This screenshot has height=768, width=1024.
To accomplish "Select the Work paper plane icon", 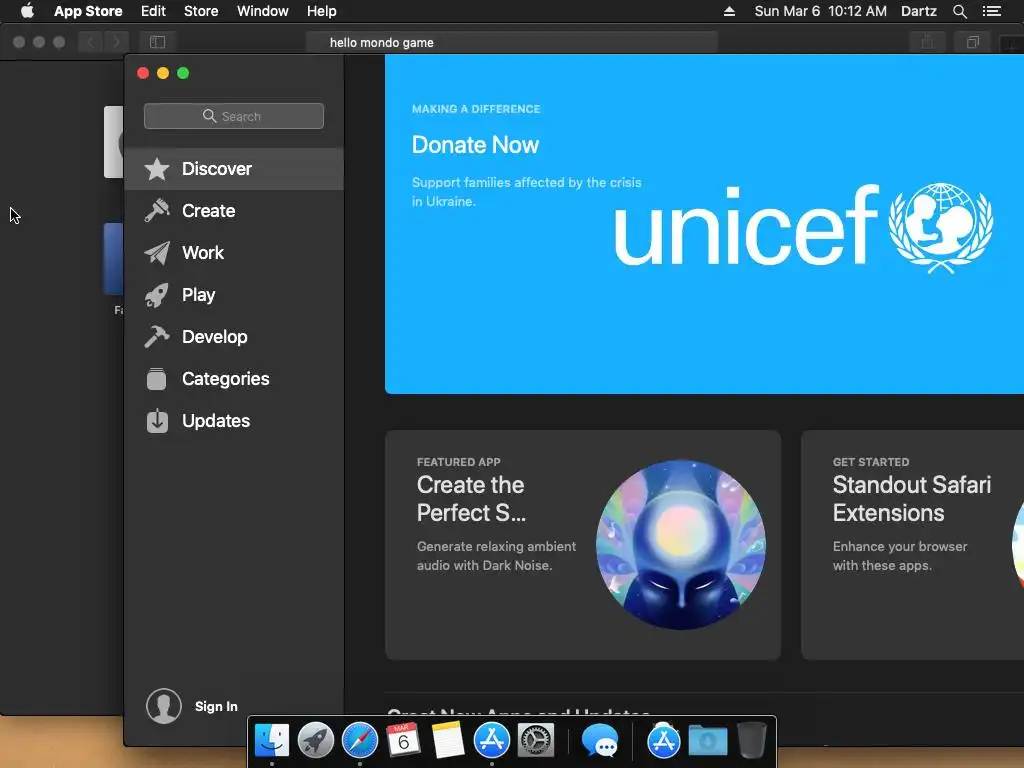I will coord(157,253).
